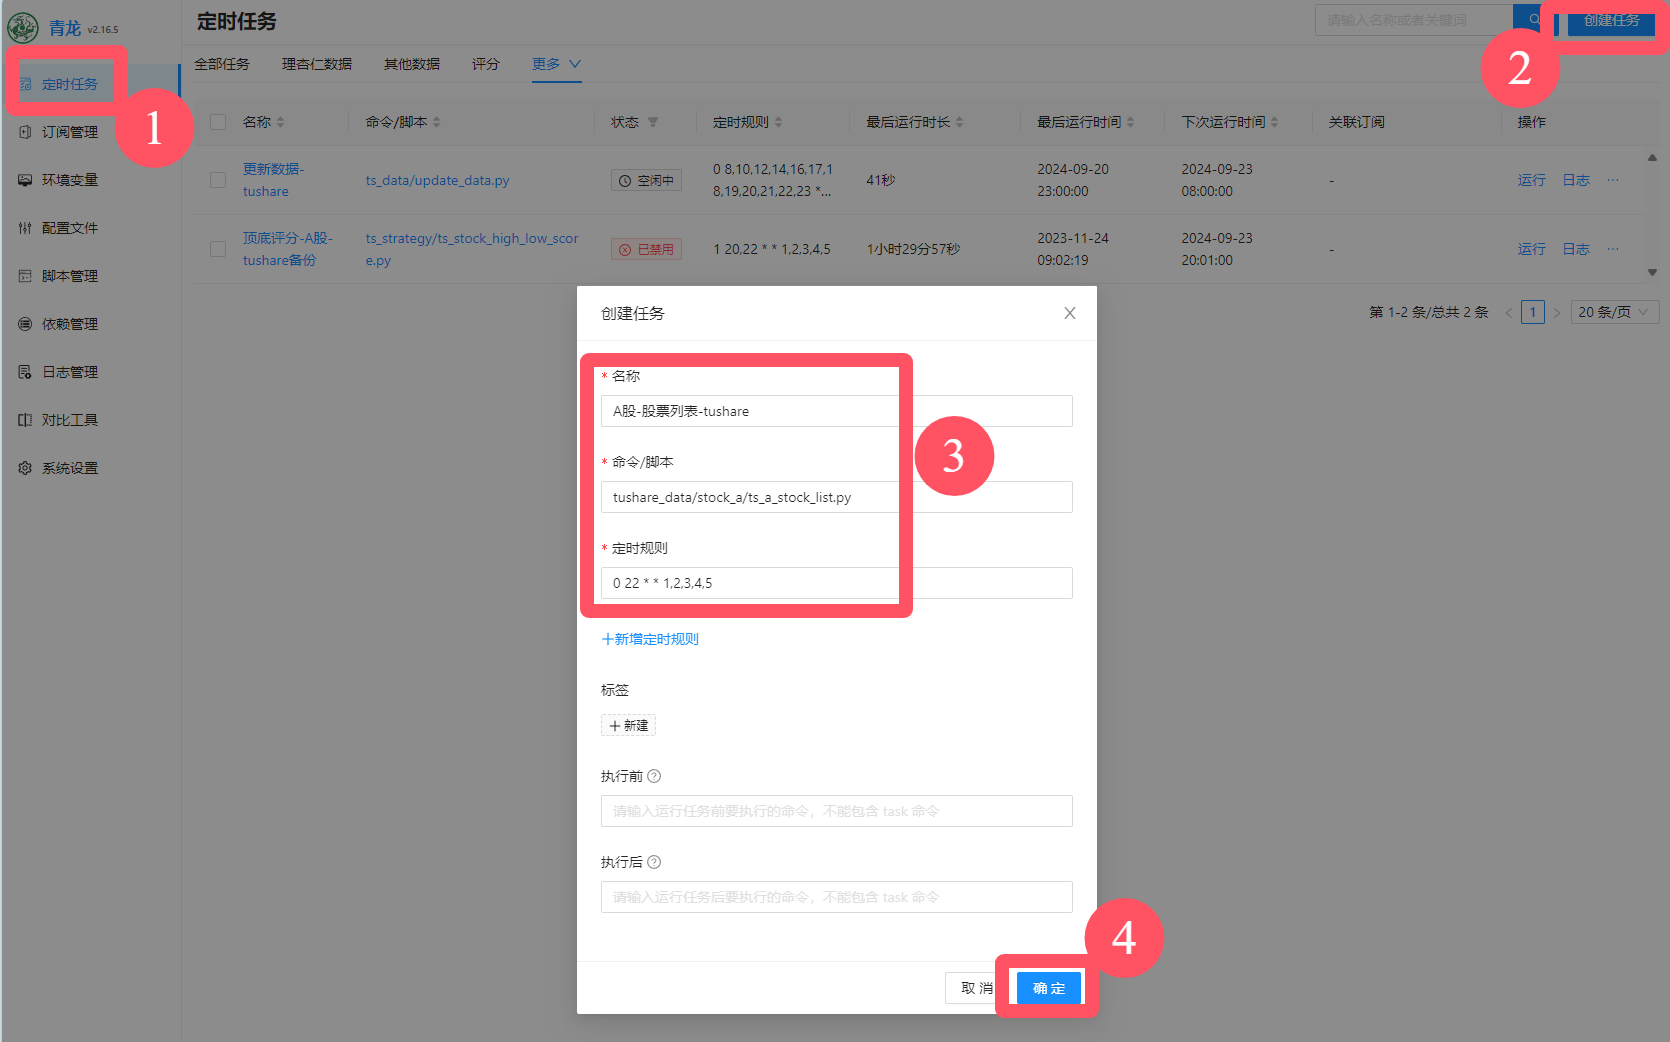Sort by 下次运行时间 column
Image resolution: width=1670 pixels, height=1042 pixels.
tap(1275, 122)
